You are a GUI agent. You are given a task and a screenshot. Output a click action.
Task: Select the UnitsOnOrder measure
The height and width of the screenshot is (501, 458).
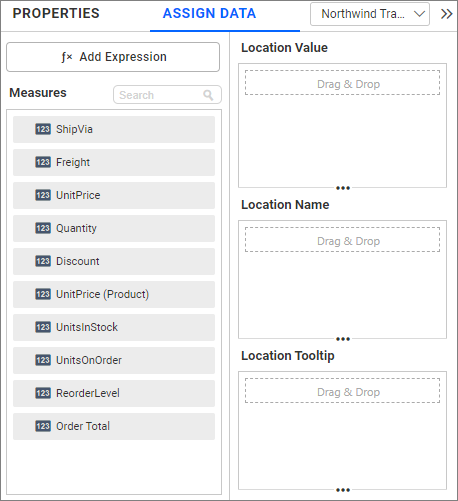click(x=114, y=360)
